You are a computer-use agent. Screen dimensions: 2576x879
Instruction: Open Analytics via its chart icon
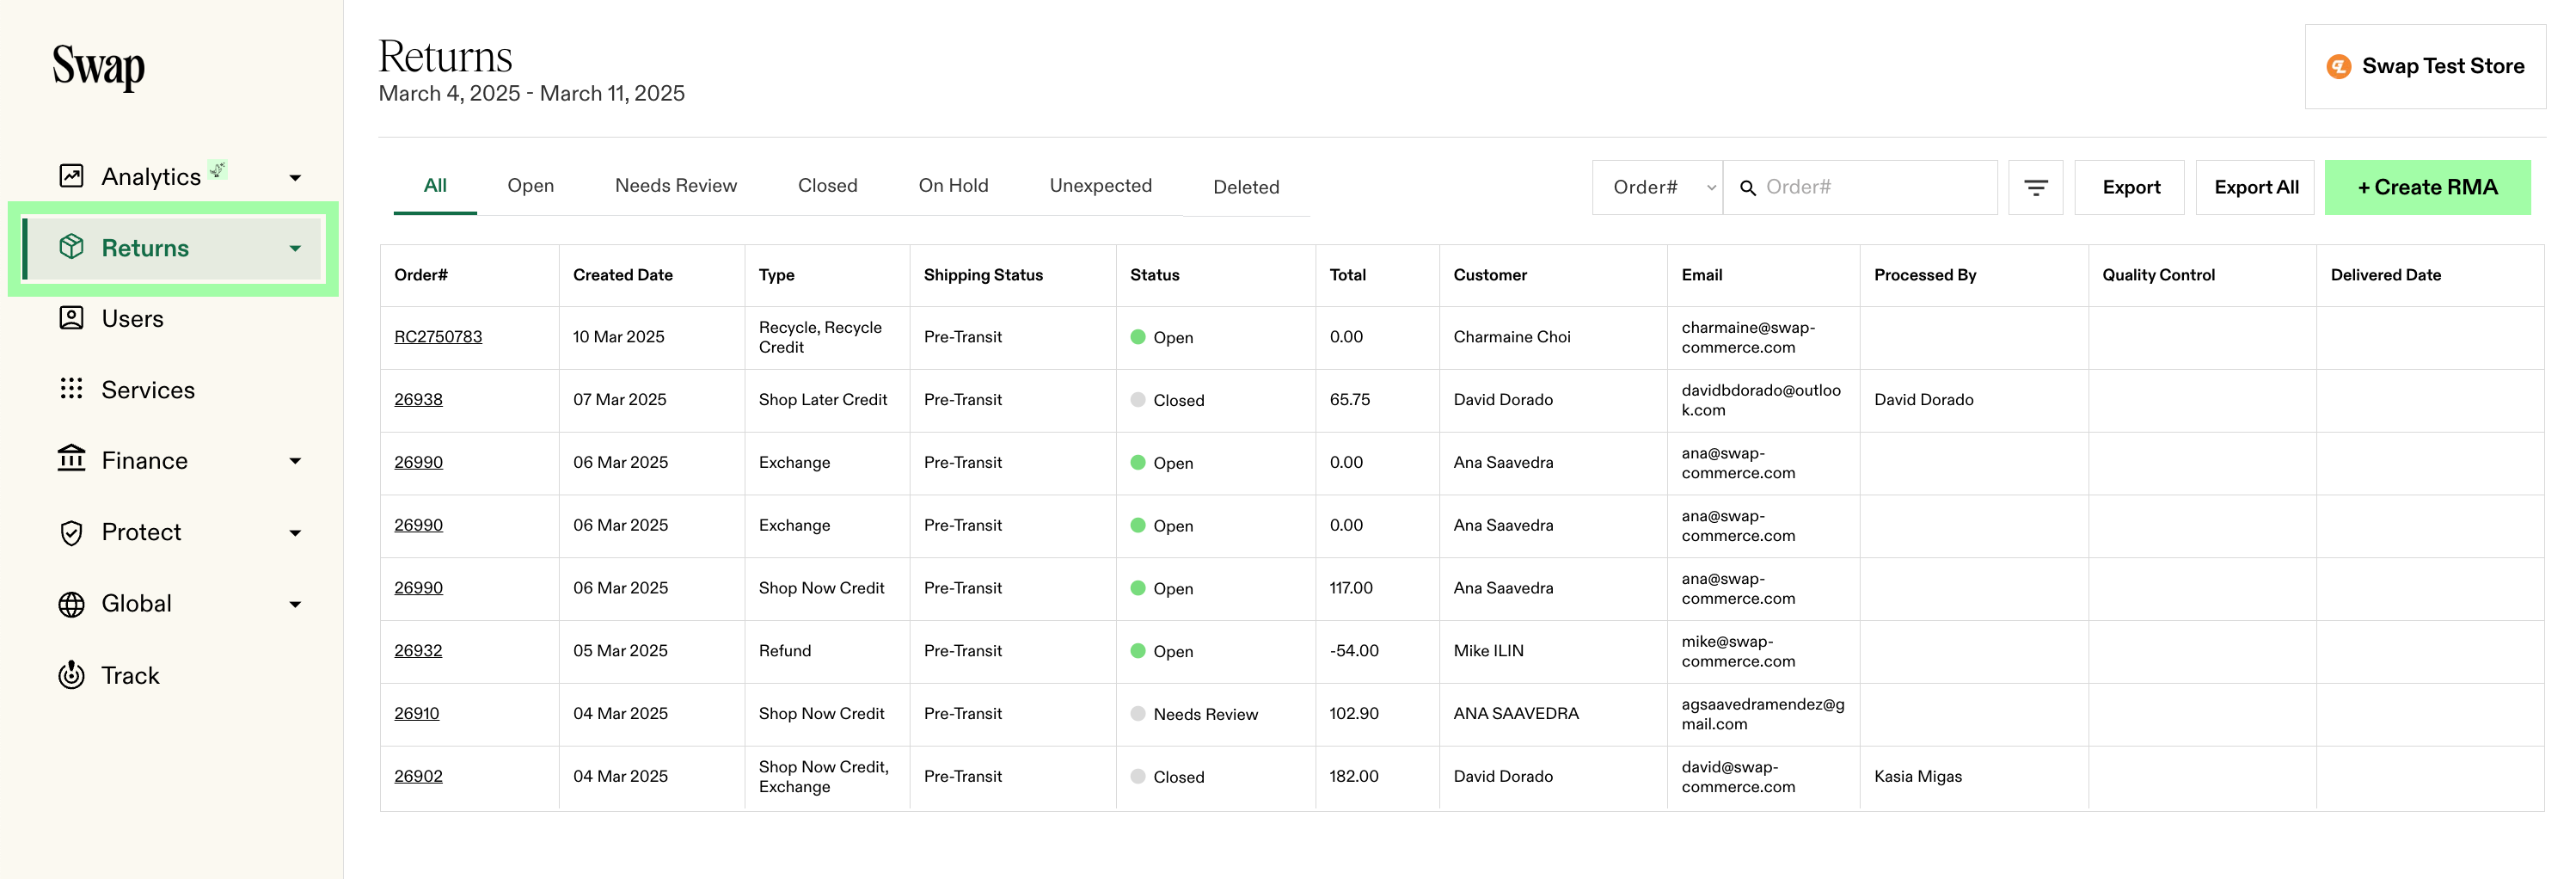[x=71, y=176]
